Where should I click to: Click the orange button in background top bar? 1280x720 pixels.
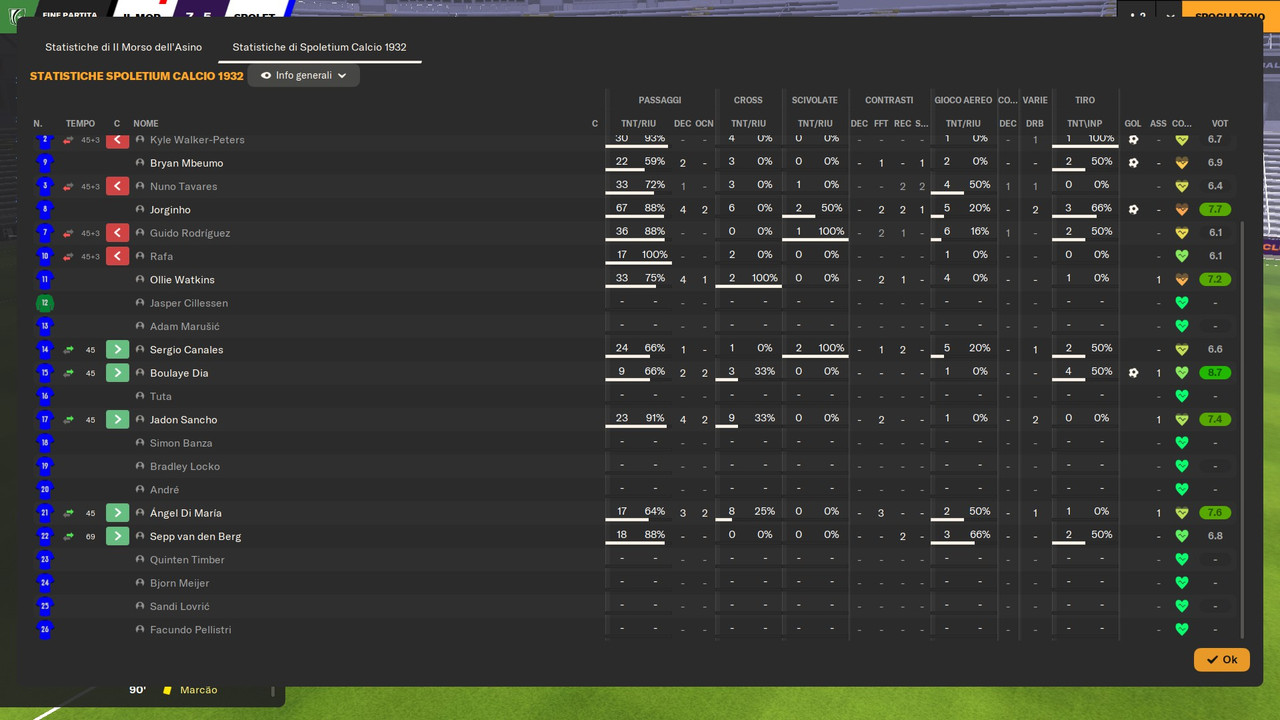[1230, 15]
